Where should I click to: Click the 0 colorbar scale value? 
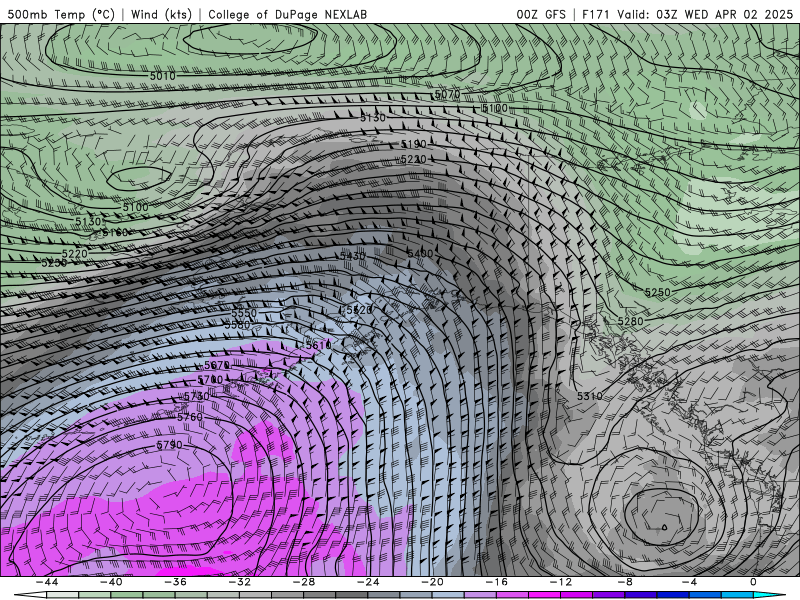pyautogui.click(x=754, y=582)
